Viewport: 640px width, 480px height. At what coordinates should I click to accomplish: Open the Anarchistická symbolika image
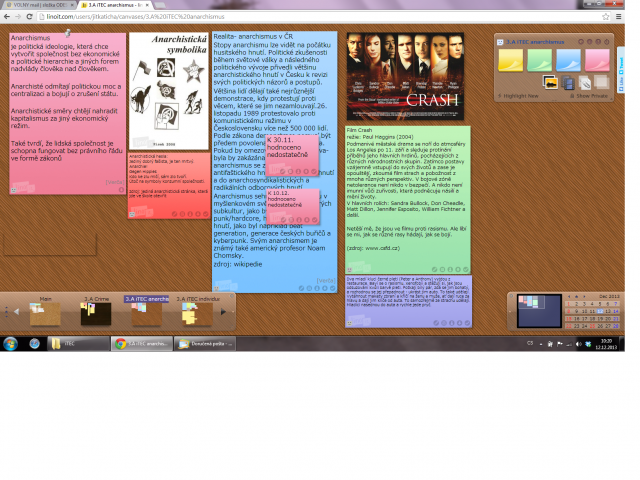(x=169, y=91)
